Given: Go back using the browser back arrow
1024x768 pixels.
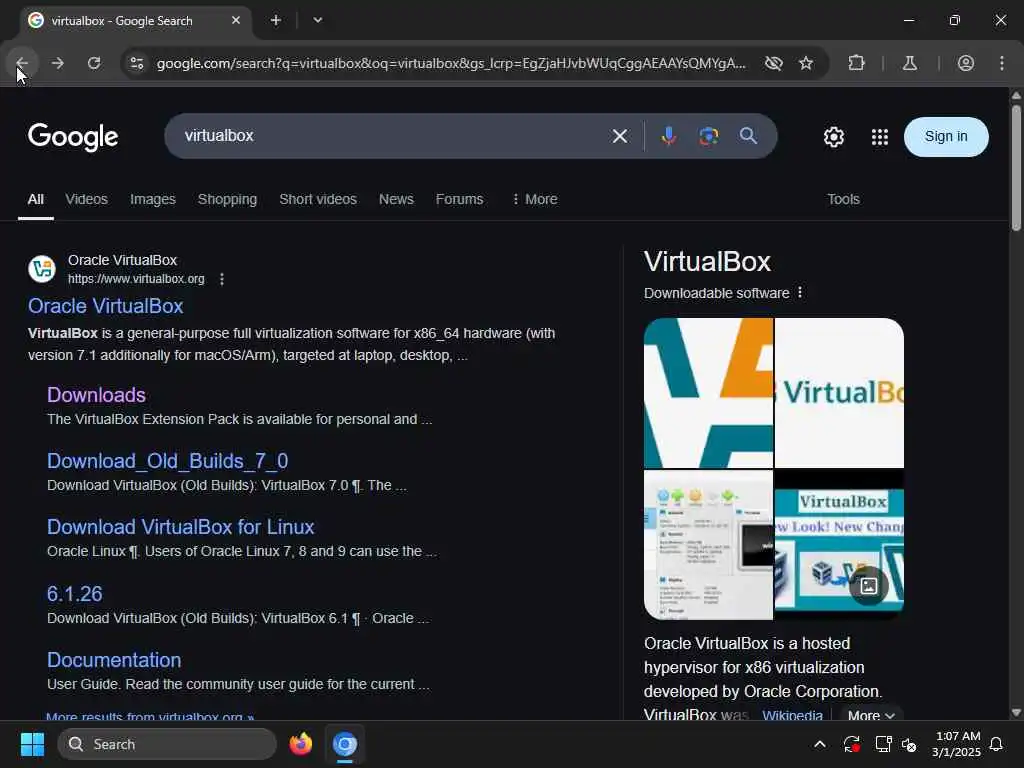Looking at the screenshot, I should [22, 63].
